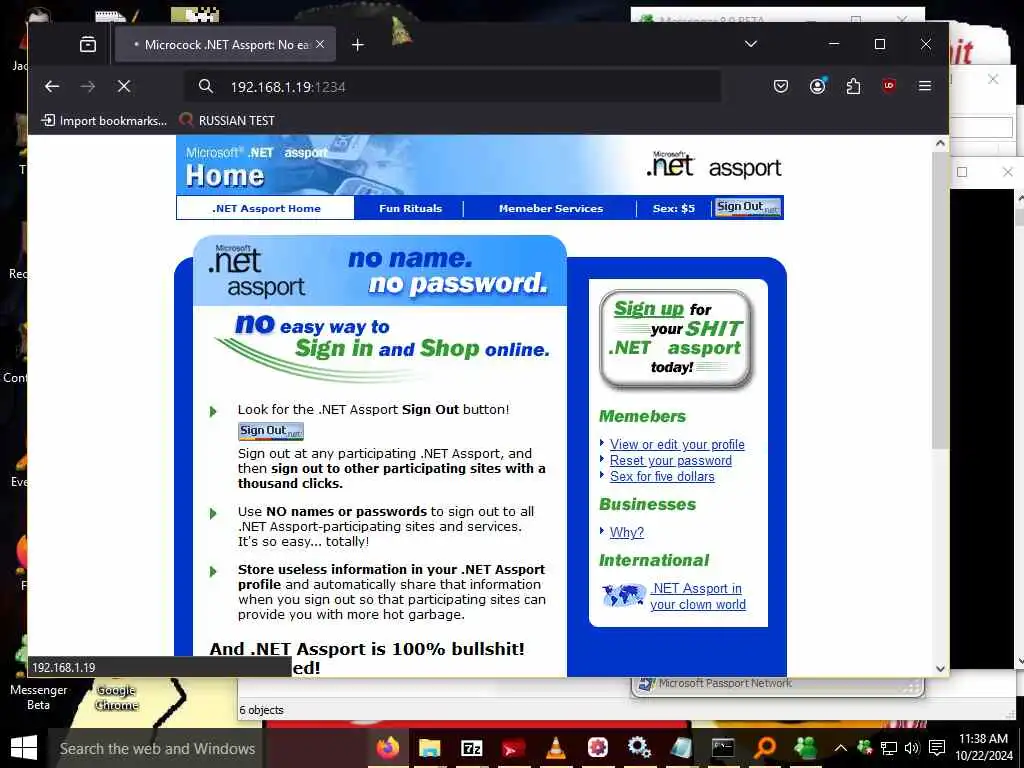Open Sex for five dollars link
Image resolution: width=1024 pixels, height=768 pixels.
[662, 477]
